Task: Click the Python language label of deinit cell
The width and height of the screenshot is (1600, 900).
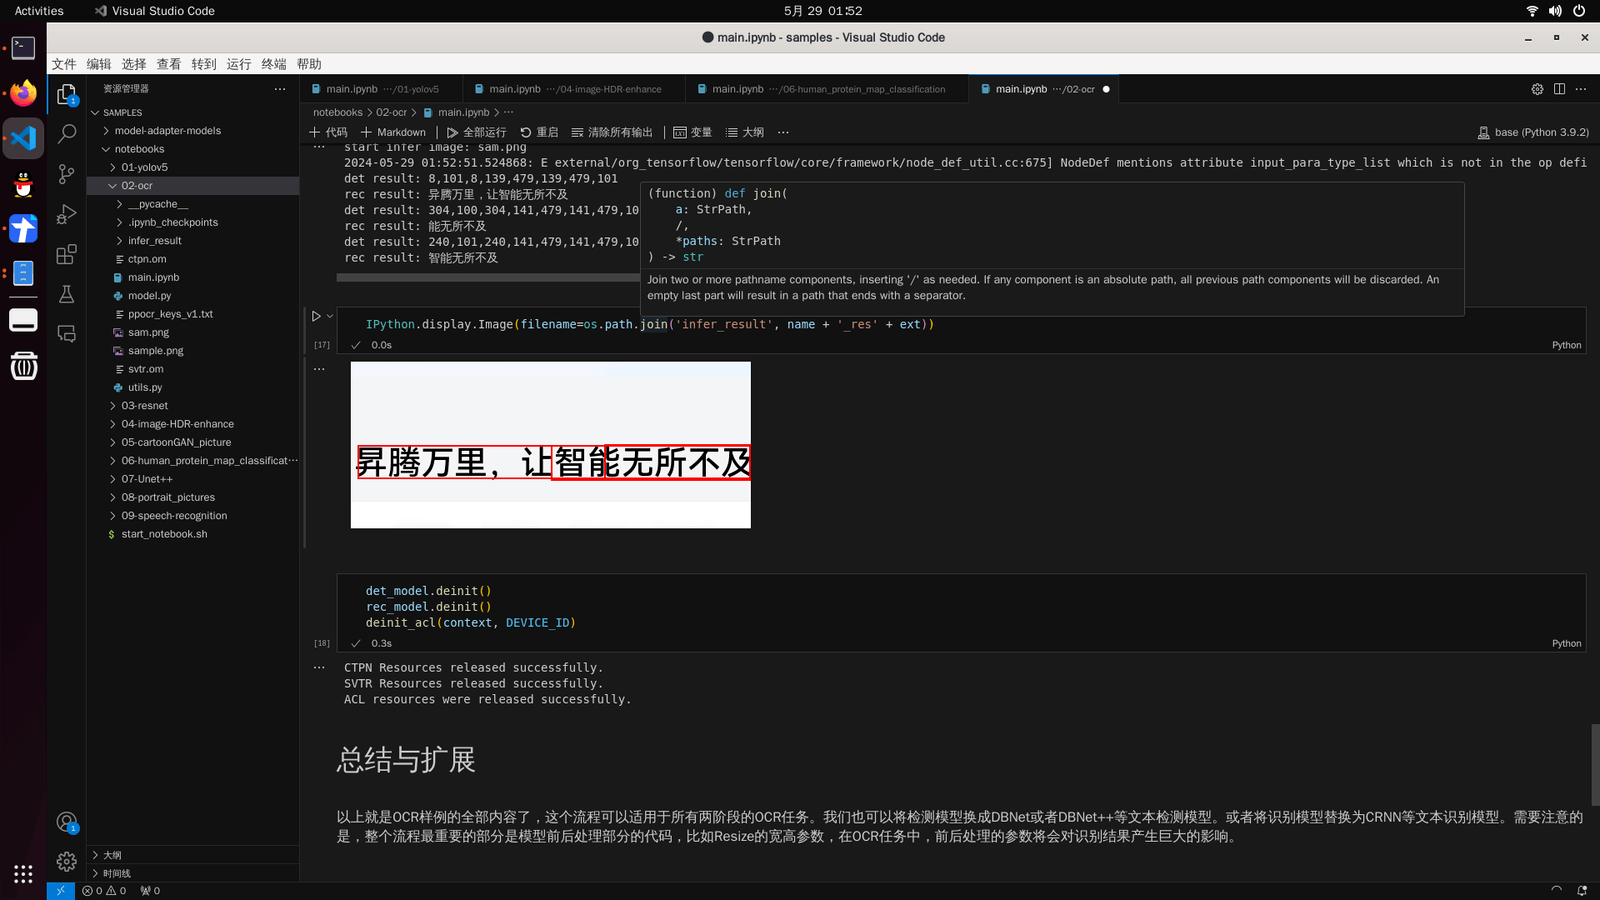Action: click(1566, 644)
